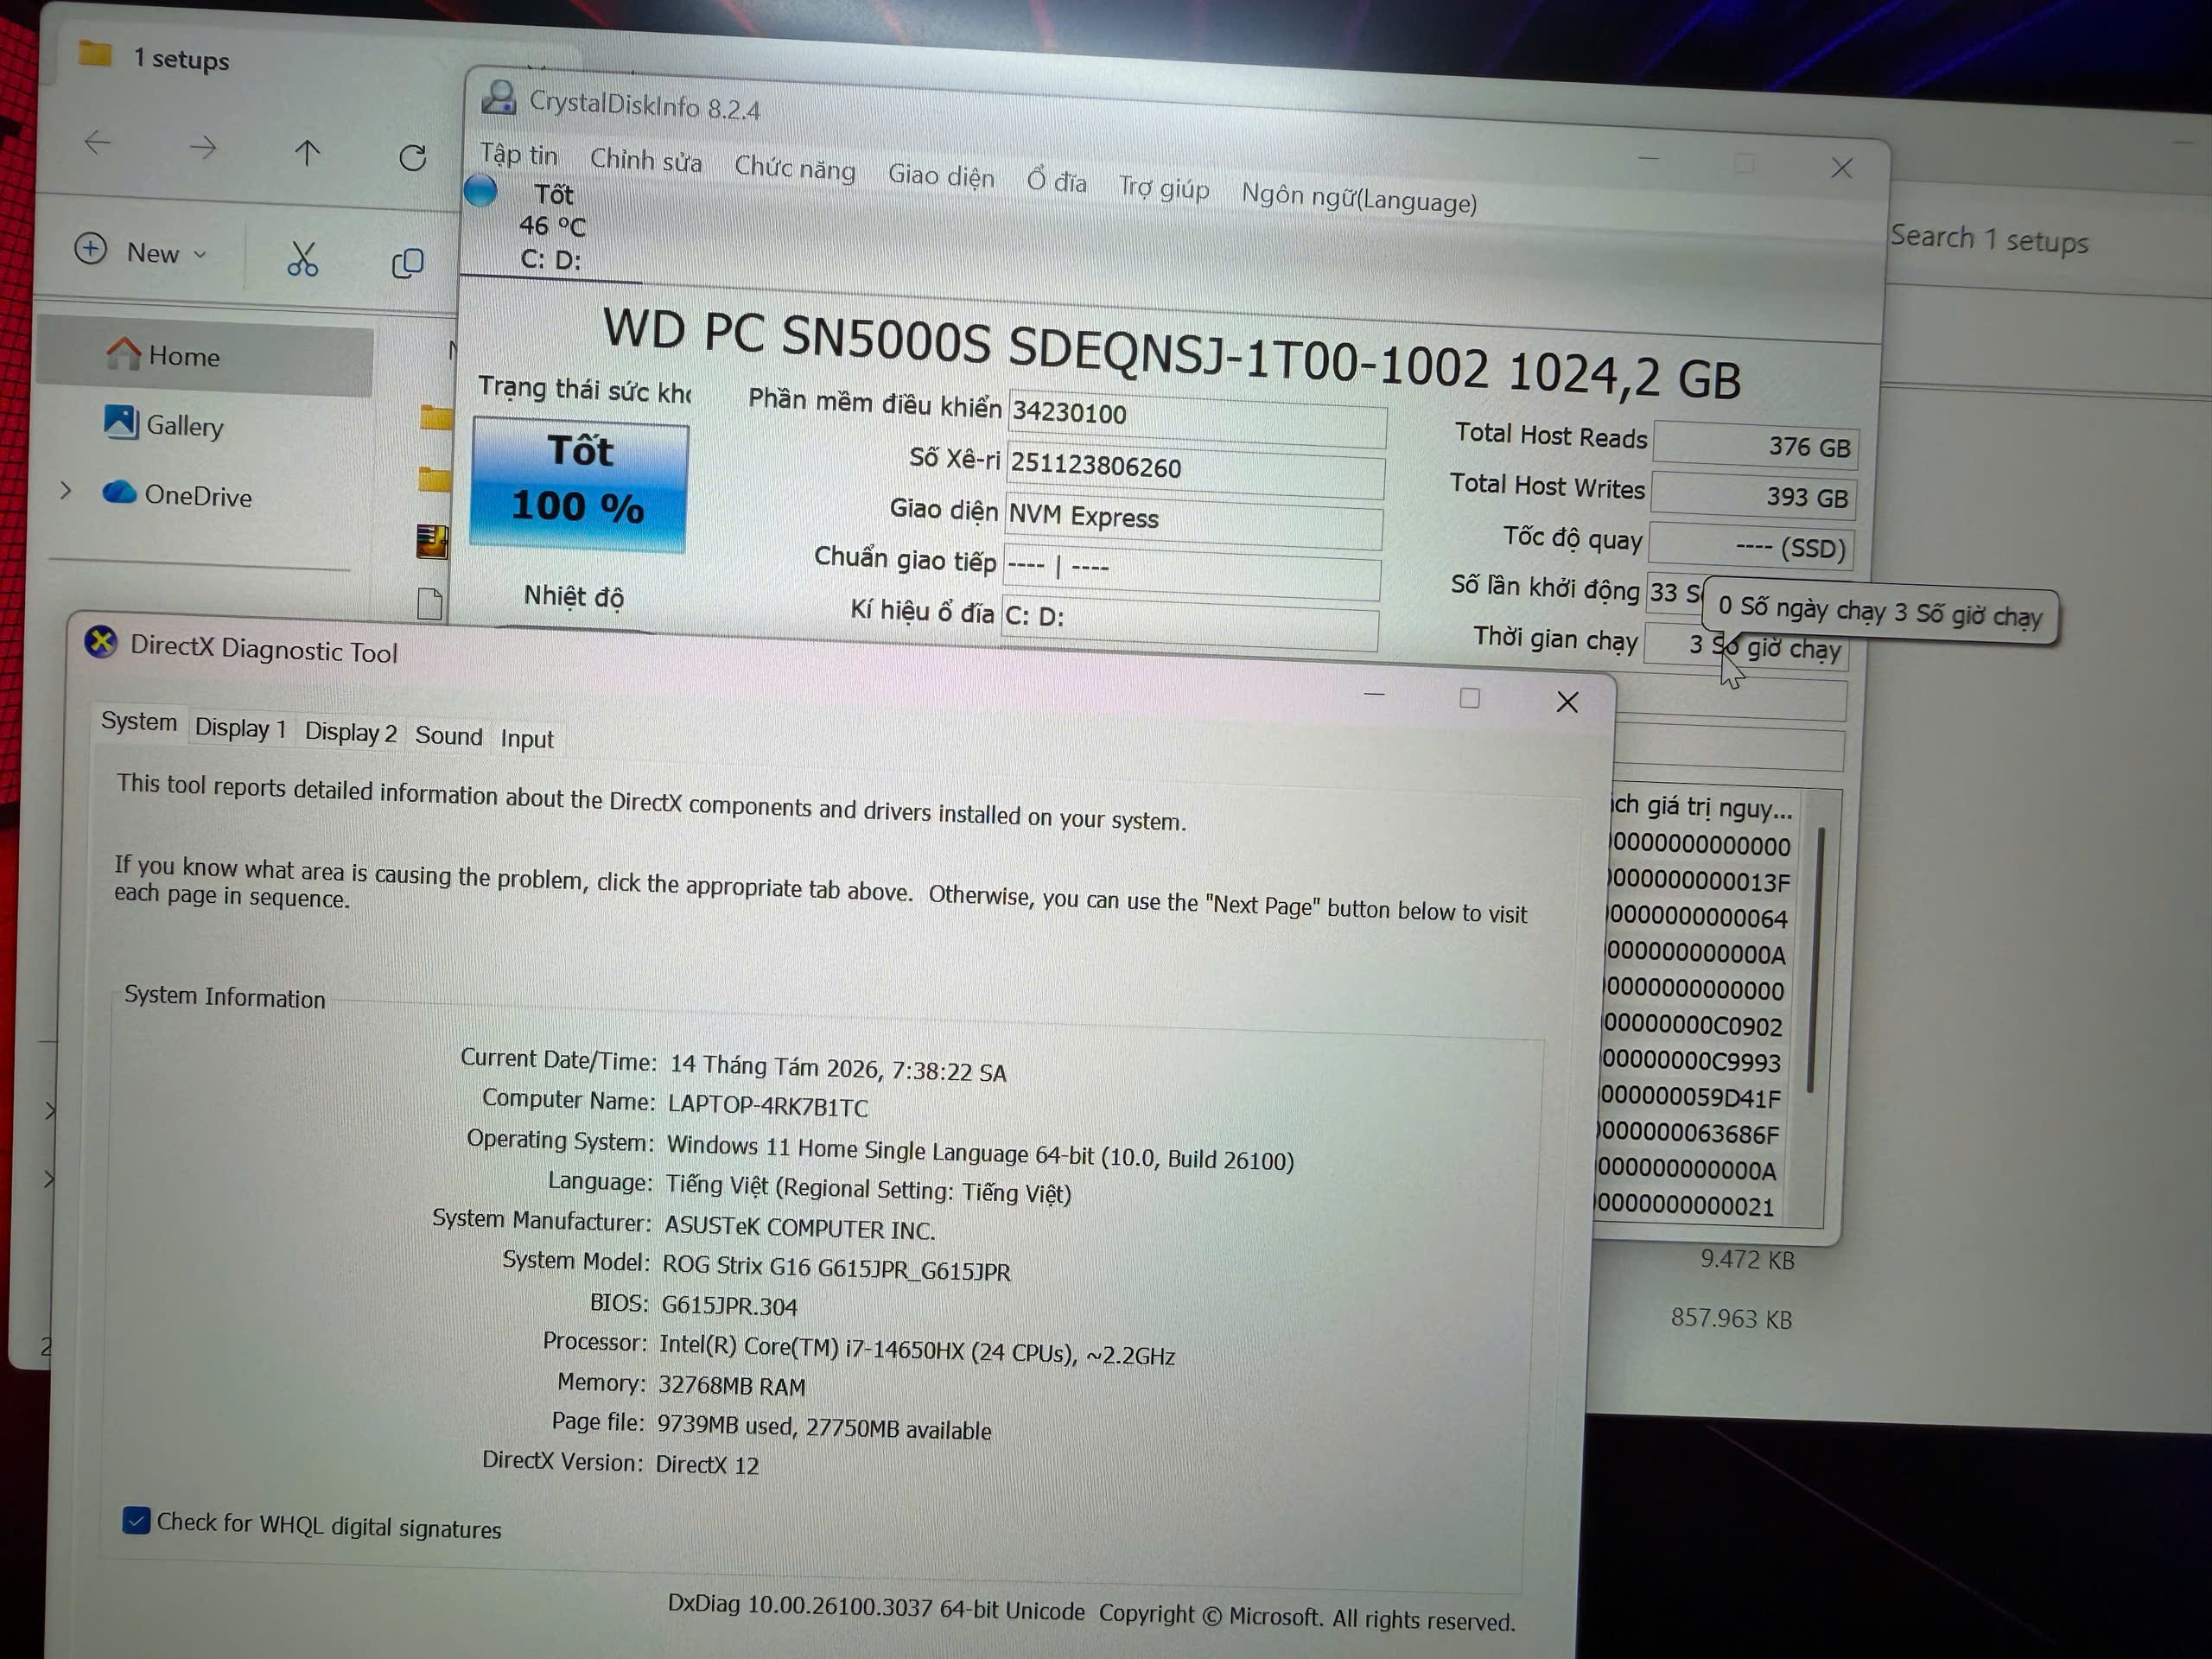Viewport: 2212px width, 1659px height.
Task: Open the Chỉnh sửa menu
Action: tap(645, 160)
